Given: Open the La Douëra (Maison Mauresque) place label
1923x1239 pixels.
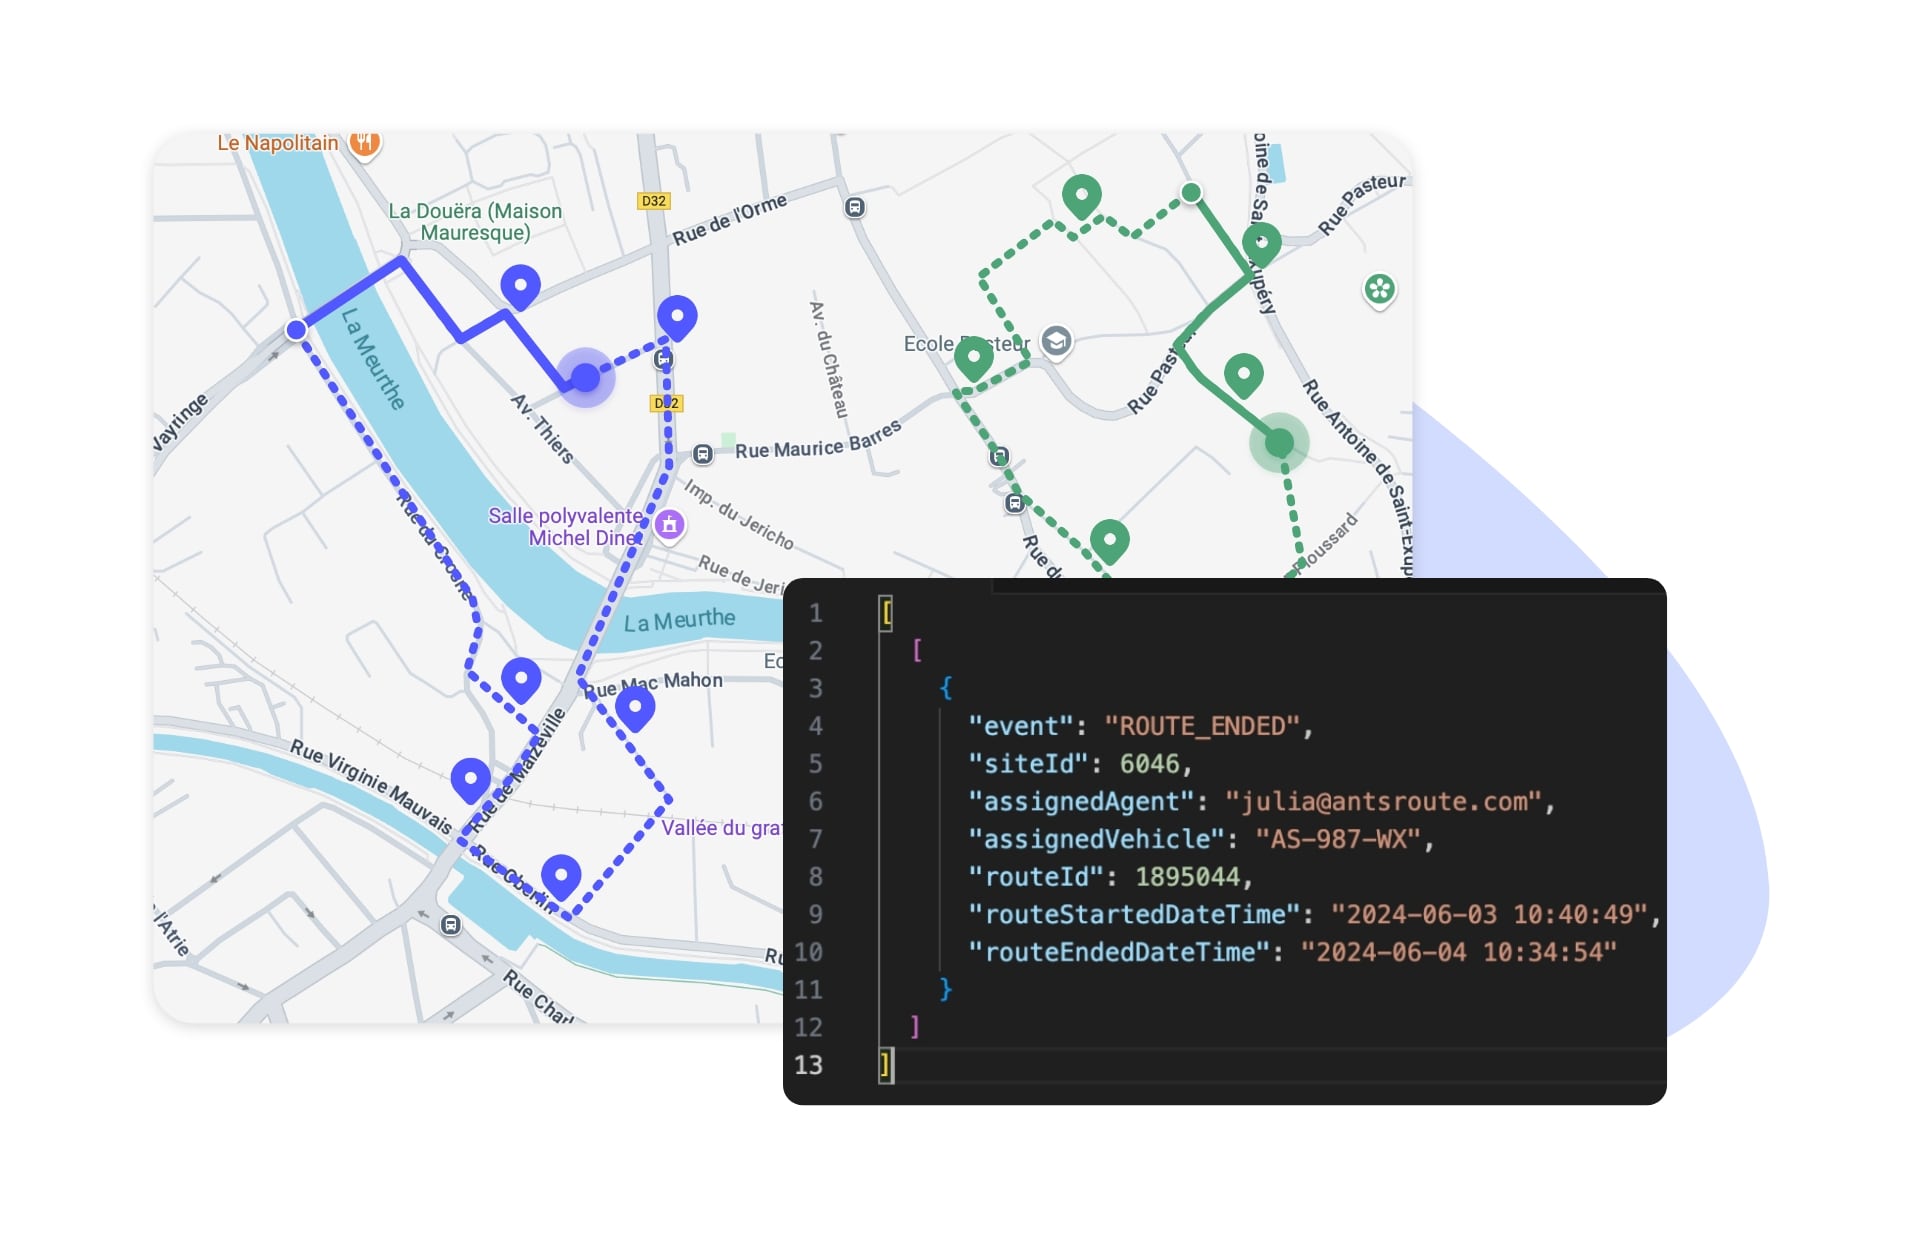Looking at the screenshot, I should coord(475,222).
